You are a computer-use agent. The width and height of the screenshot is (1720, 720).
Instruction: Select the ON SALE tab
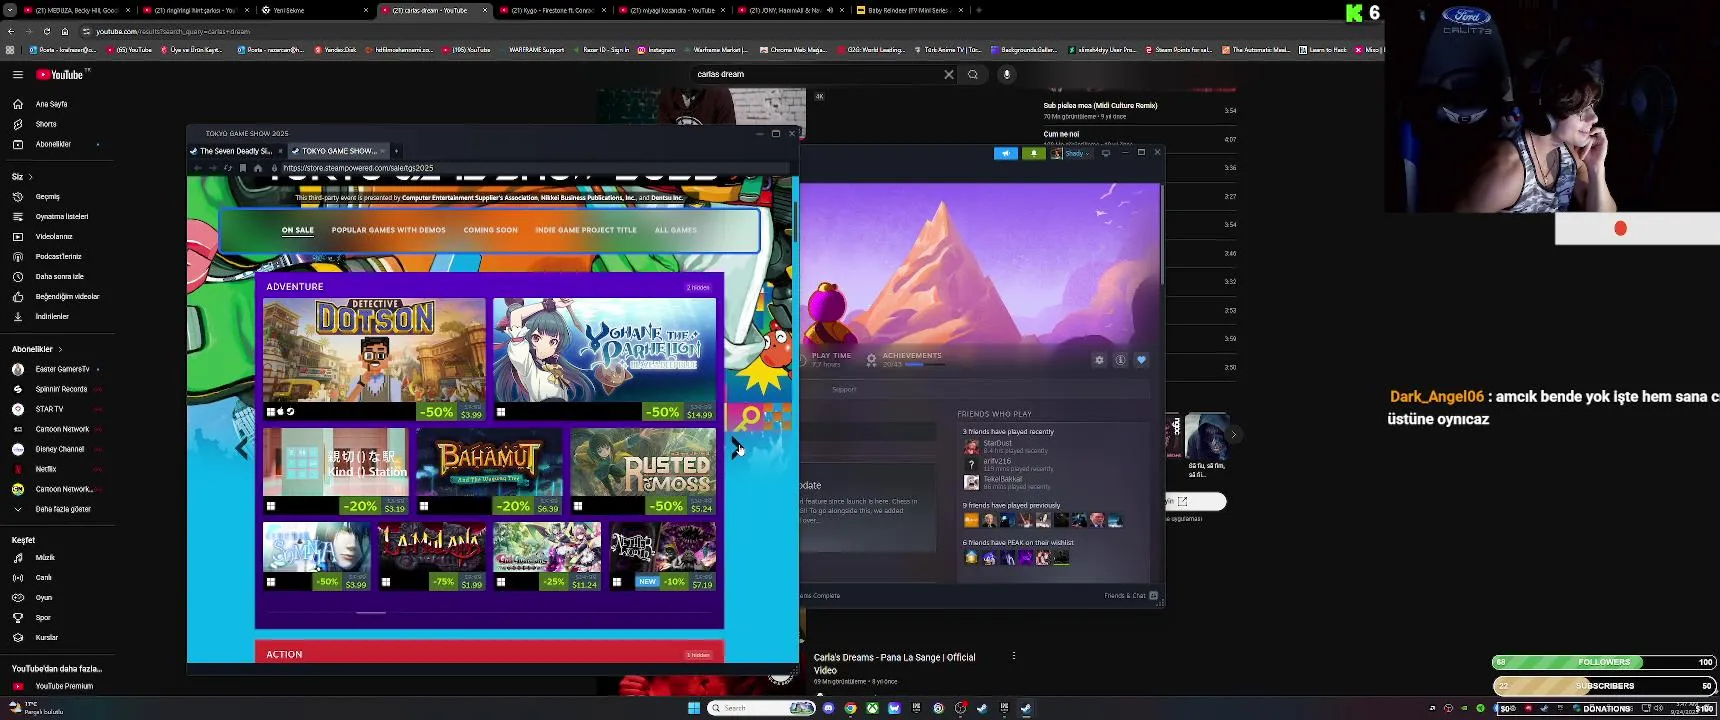tap(298, 230)
